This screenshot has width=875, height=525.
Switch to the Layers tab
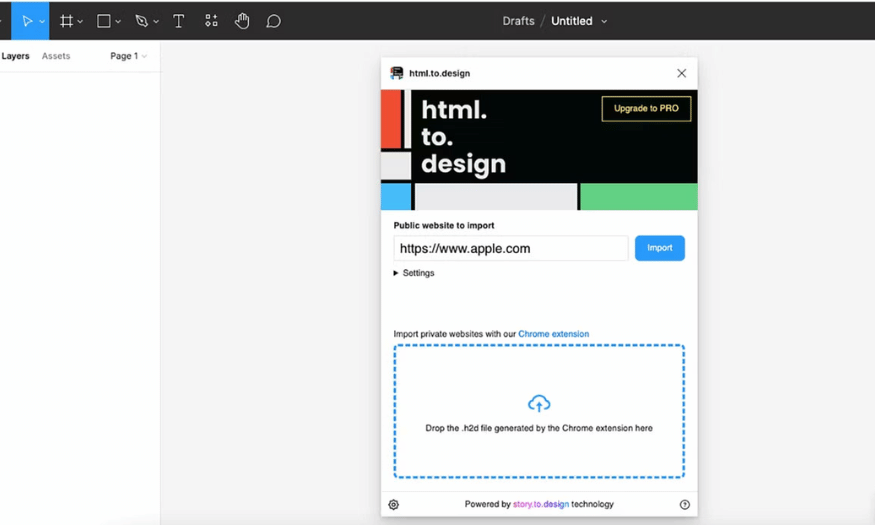coord(15,56)
